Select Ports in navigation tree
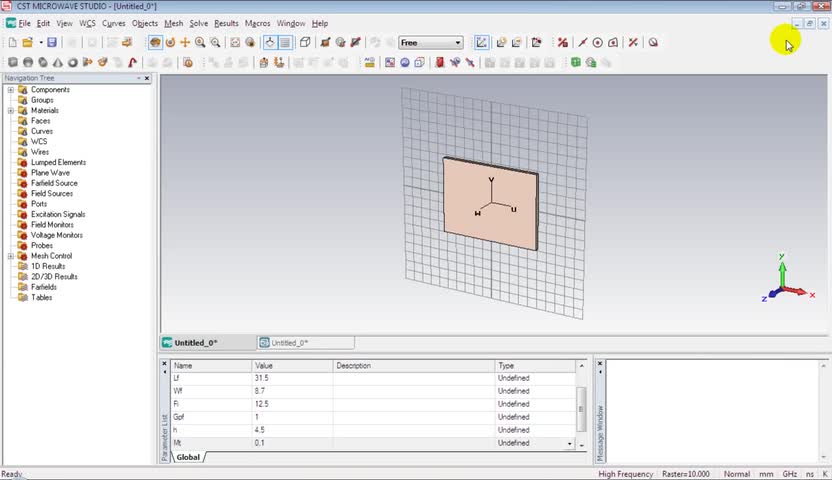Image resolution: width=832 pixels, height=480 pixels. 39,204
